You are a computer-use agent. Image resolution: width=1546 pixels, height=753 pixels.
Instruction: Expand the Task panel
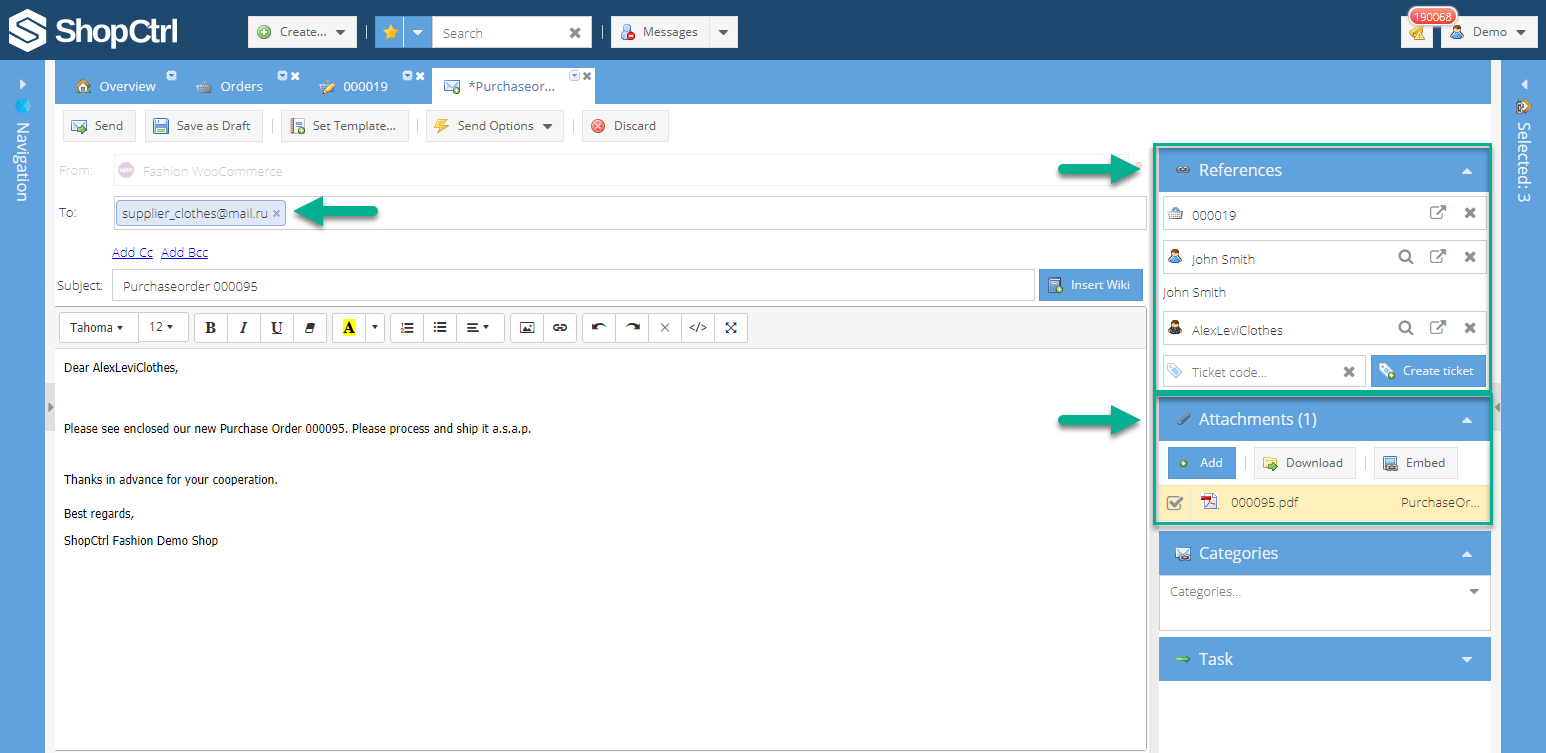(x=1467, y=660)
